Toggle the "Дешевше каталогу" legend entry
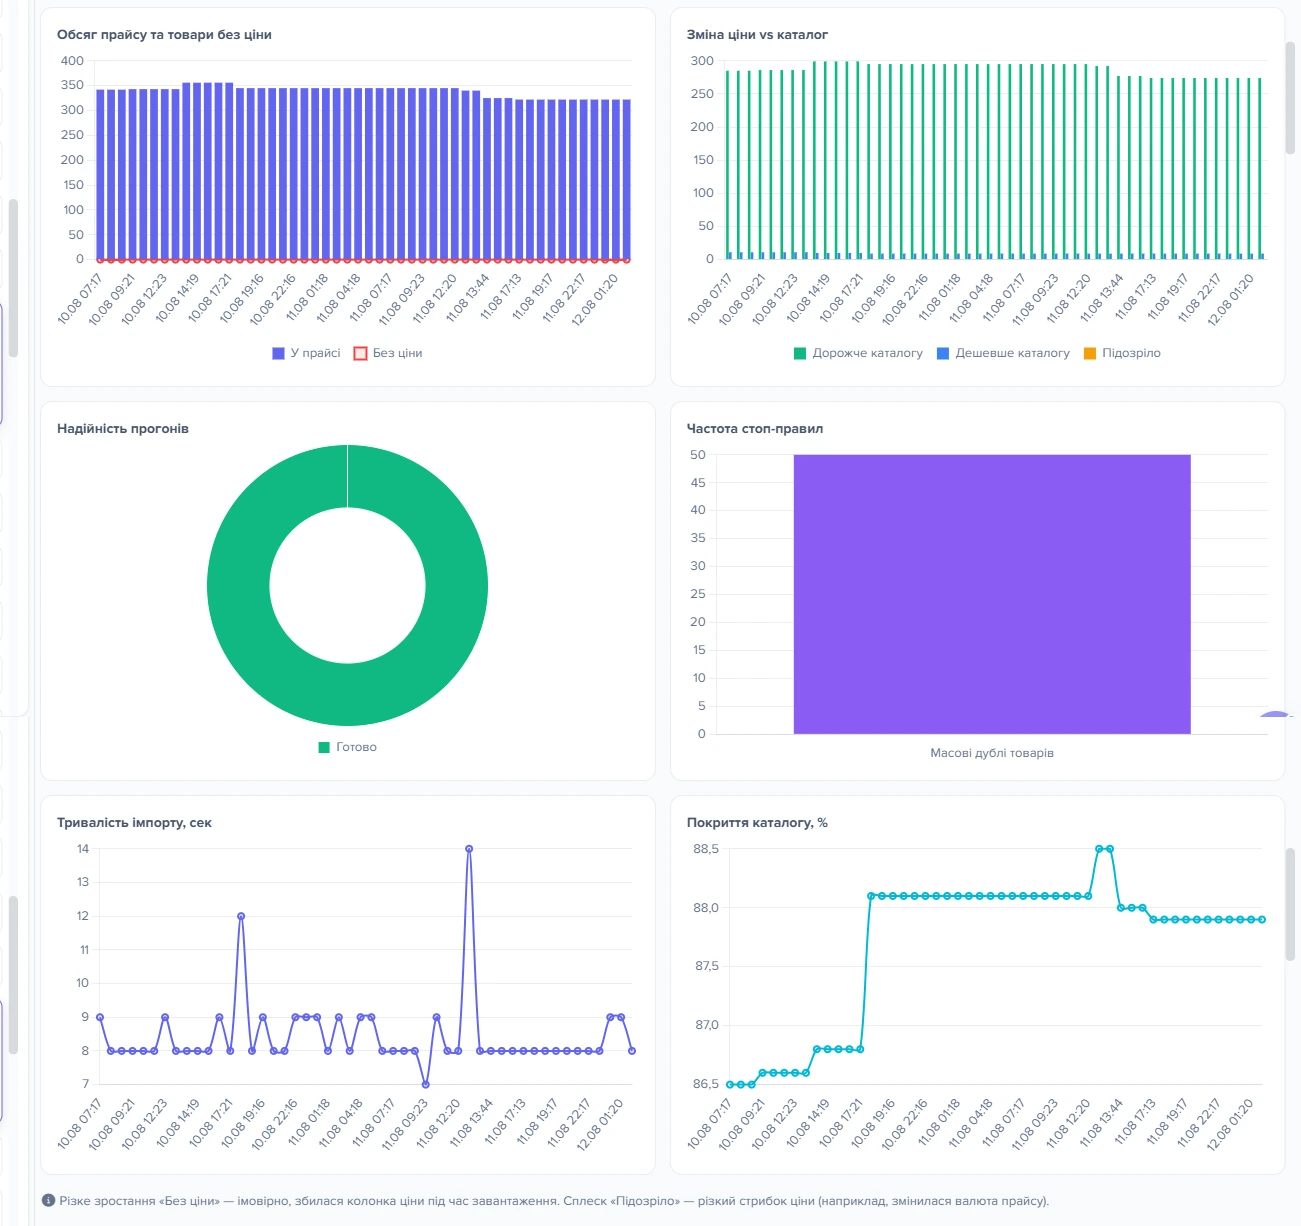The width and height of the screenshot is (1301, 1226). (x=1003, y=353)
